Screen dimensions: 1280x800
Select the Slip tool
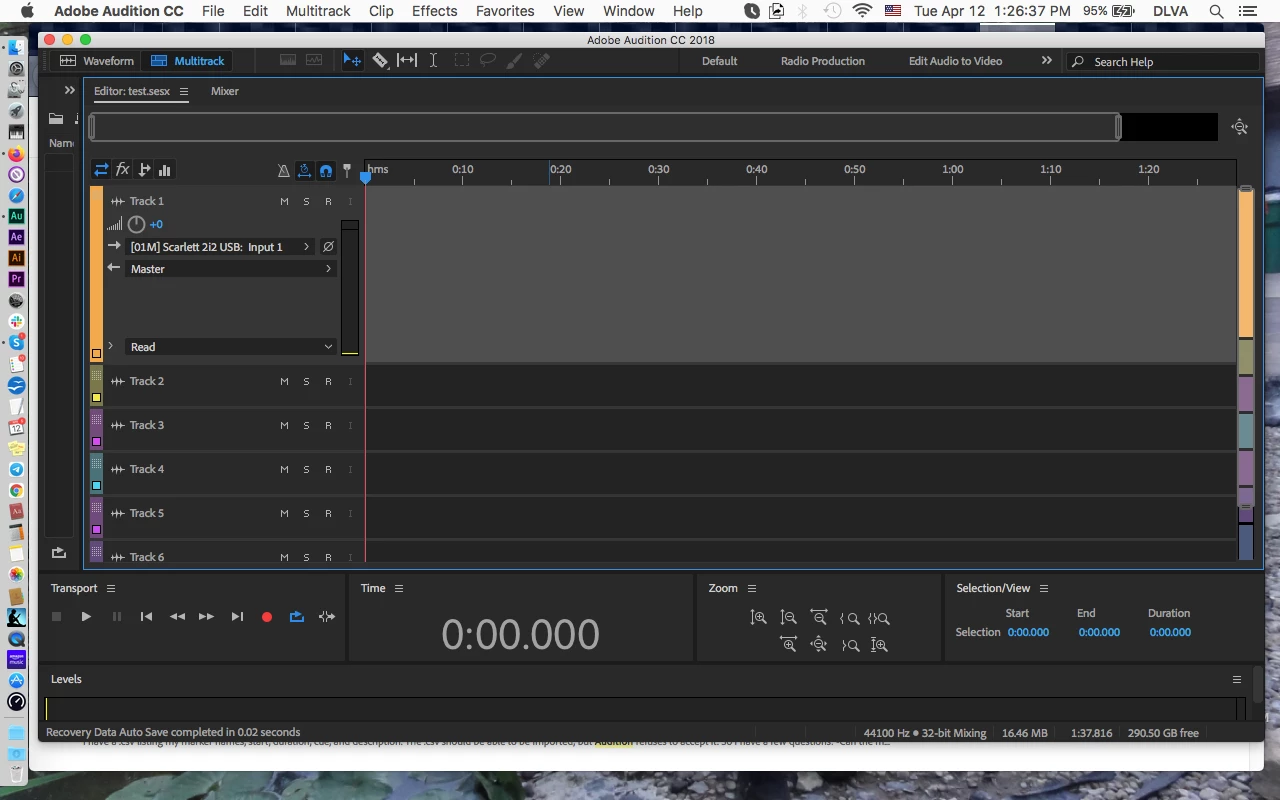[407, 61]
